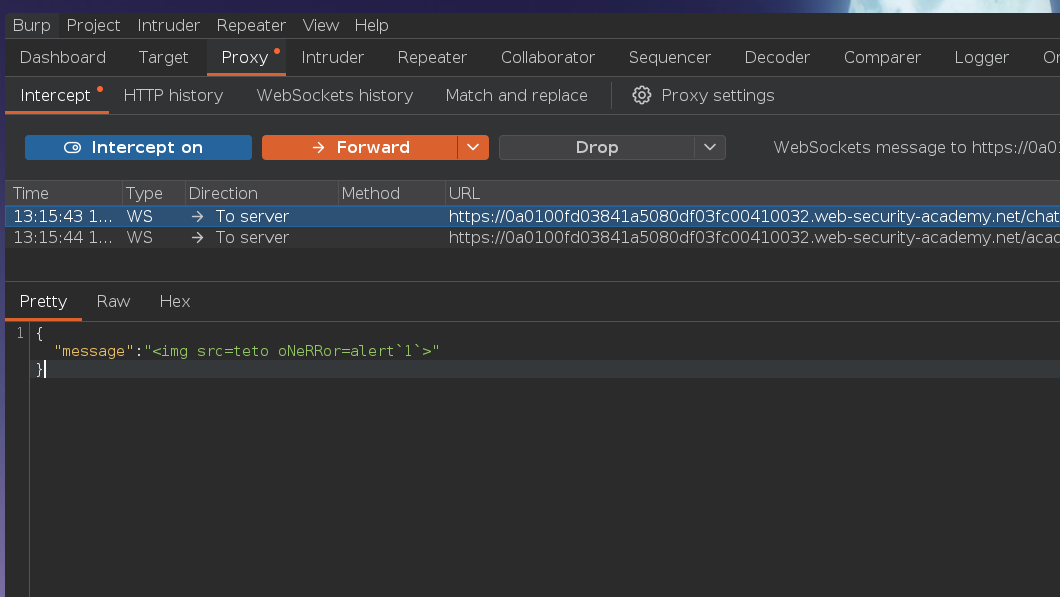
Task: Open the Help menu
Action: click(x=371, y=26)
